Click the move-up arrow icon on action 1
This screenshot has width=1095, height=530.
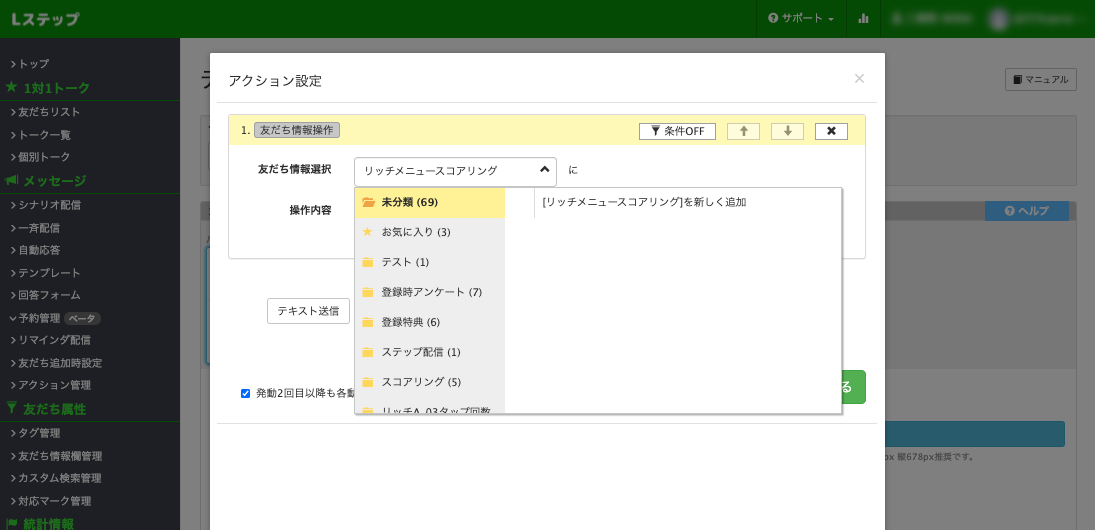point(743,131)
